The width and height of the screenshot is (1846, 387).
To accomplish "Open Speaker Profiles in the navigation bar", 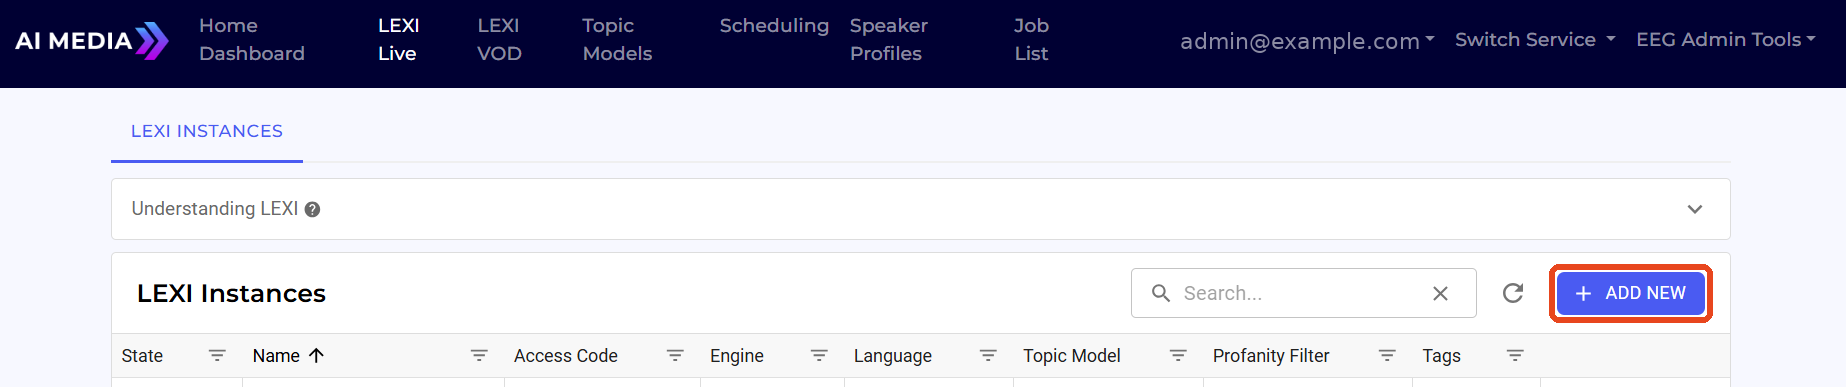I will coord(889,40).
